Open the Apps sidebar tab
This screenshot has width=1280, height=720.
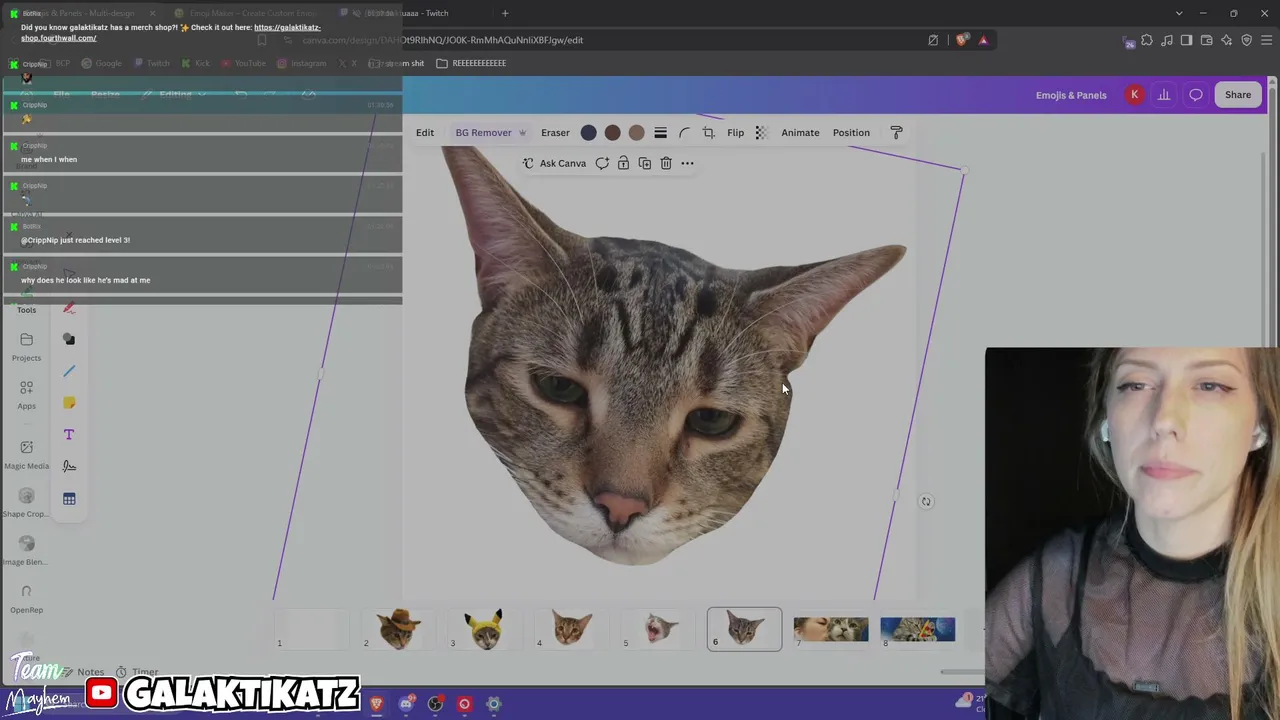(x=26, y=395)
